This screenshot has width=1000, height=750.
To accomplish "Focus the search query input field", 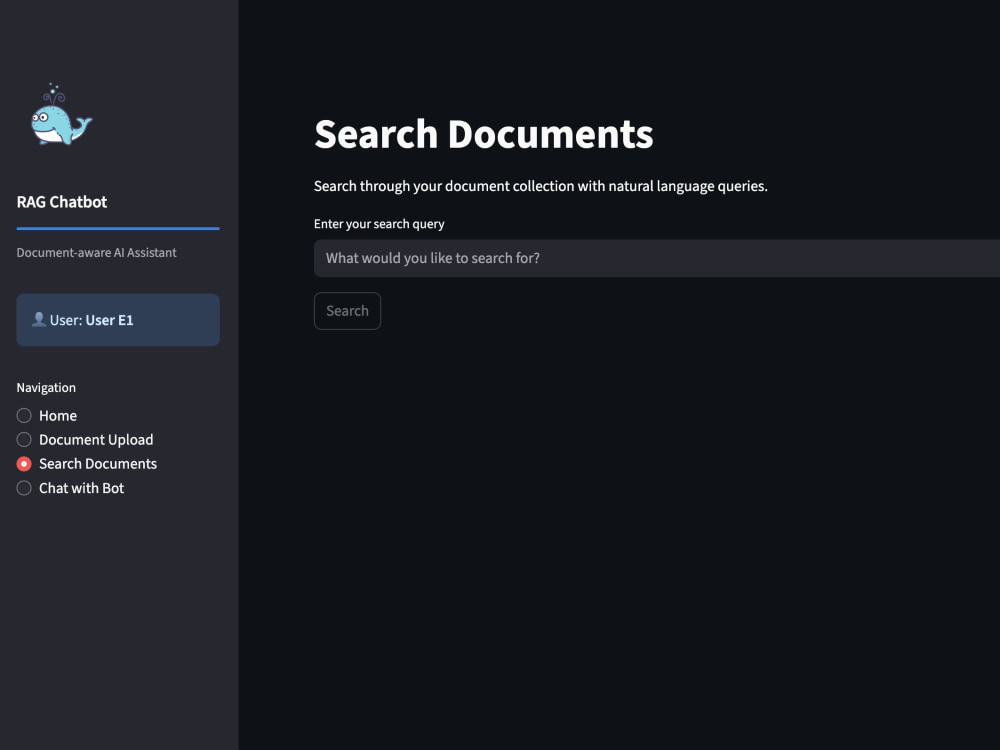I will [657, 258].
